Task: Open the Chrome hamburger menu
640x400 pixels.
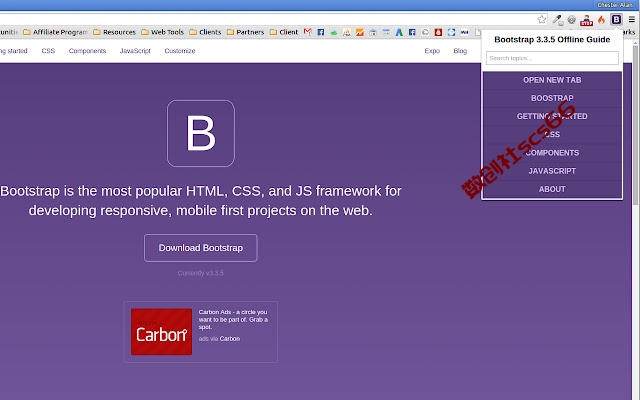Action: [x=631, y=19]
